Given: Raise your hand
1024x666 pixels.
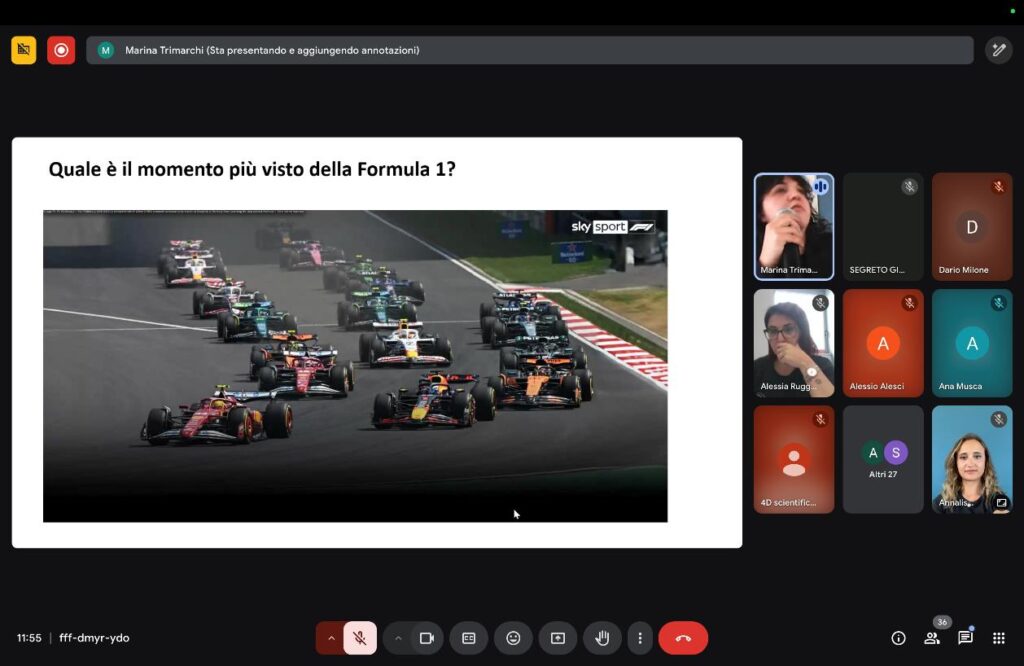Looking at the screenshot, I should coord(602,638).
